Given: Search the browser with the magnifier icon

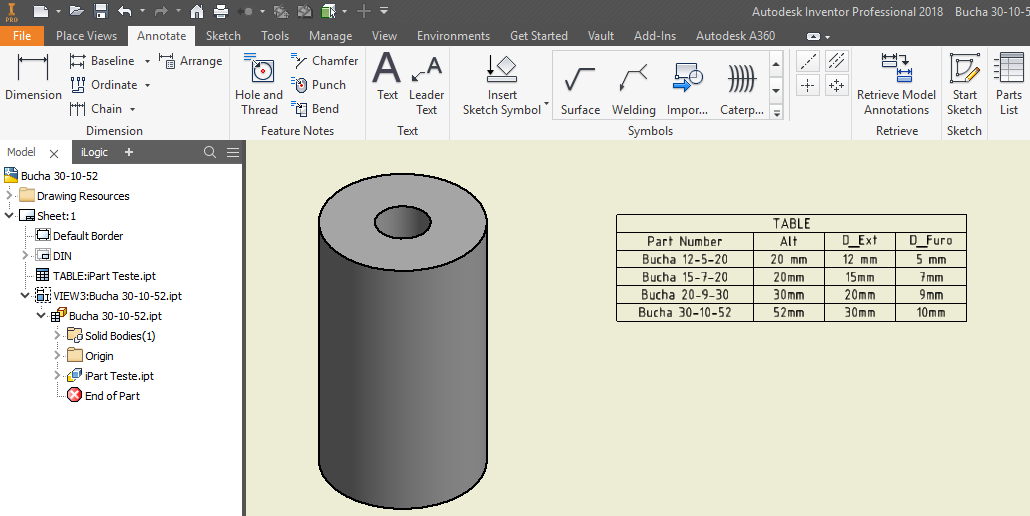Looking at the screenshot, I should click(210, 152).
